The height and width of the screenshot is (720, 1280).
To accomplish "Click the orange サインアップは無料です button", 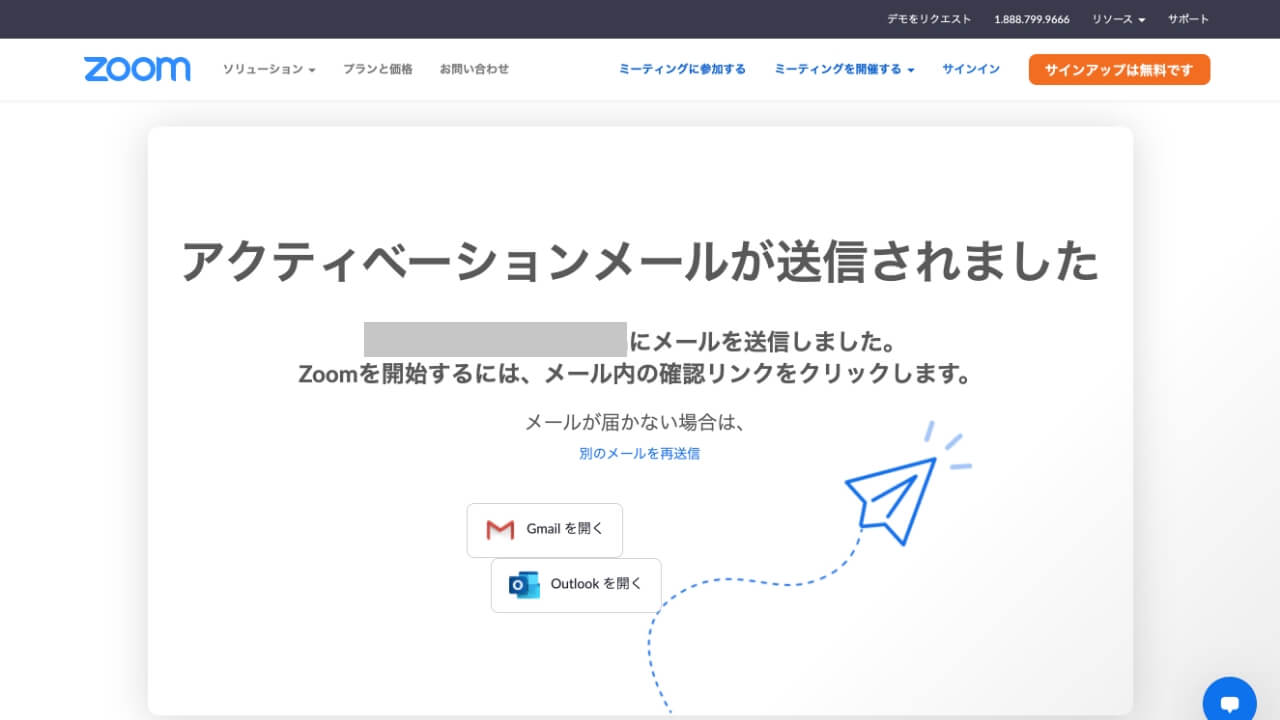I will [x=1119, y=70].
